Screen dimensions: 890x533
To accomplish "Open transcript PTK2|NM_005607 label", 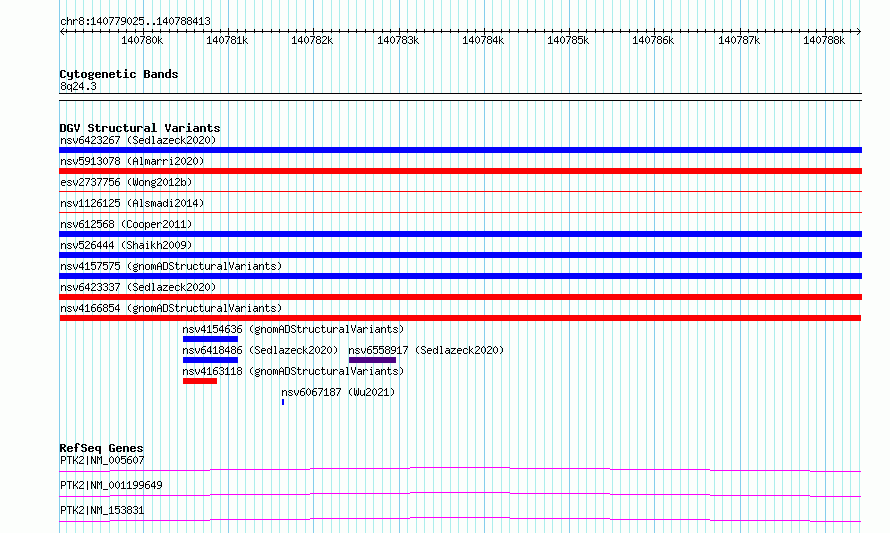I will click(x=102, y=460).
